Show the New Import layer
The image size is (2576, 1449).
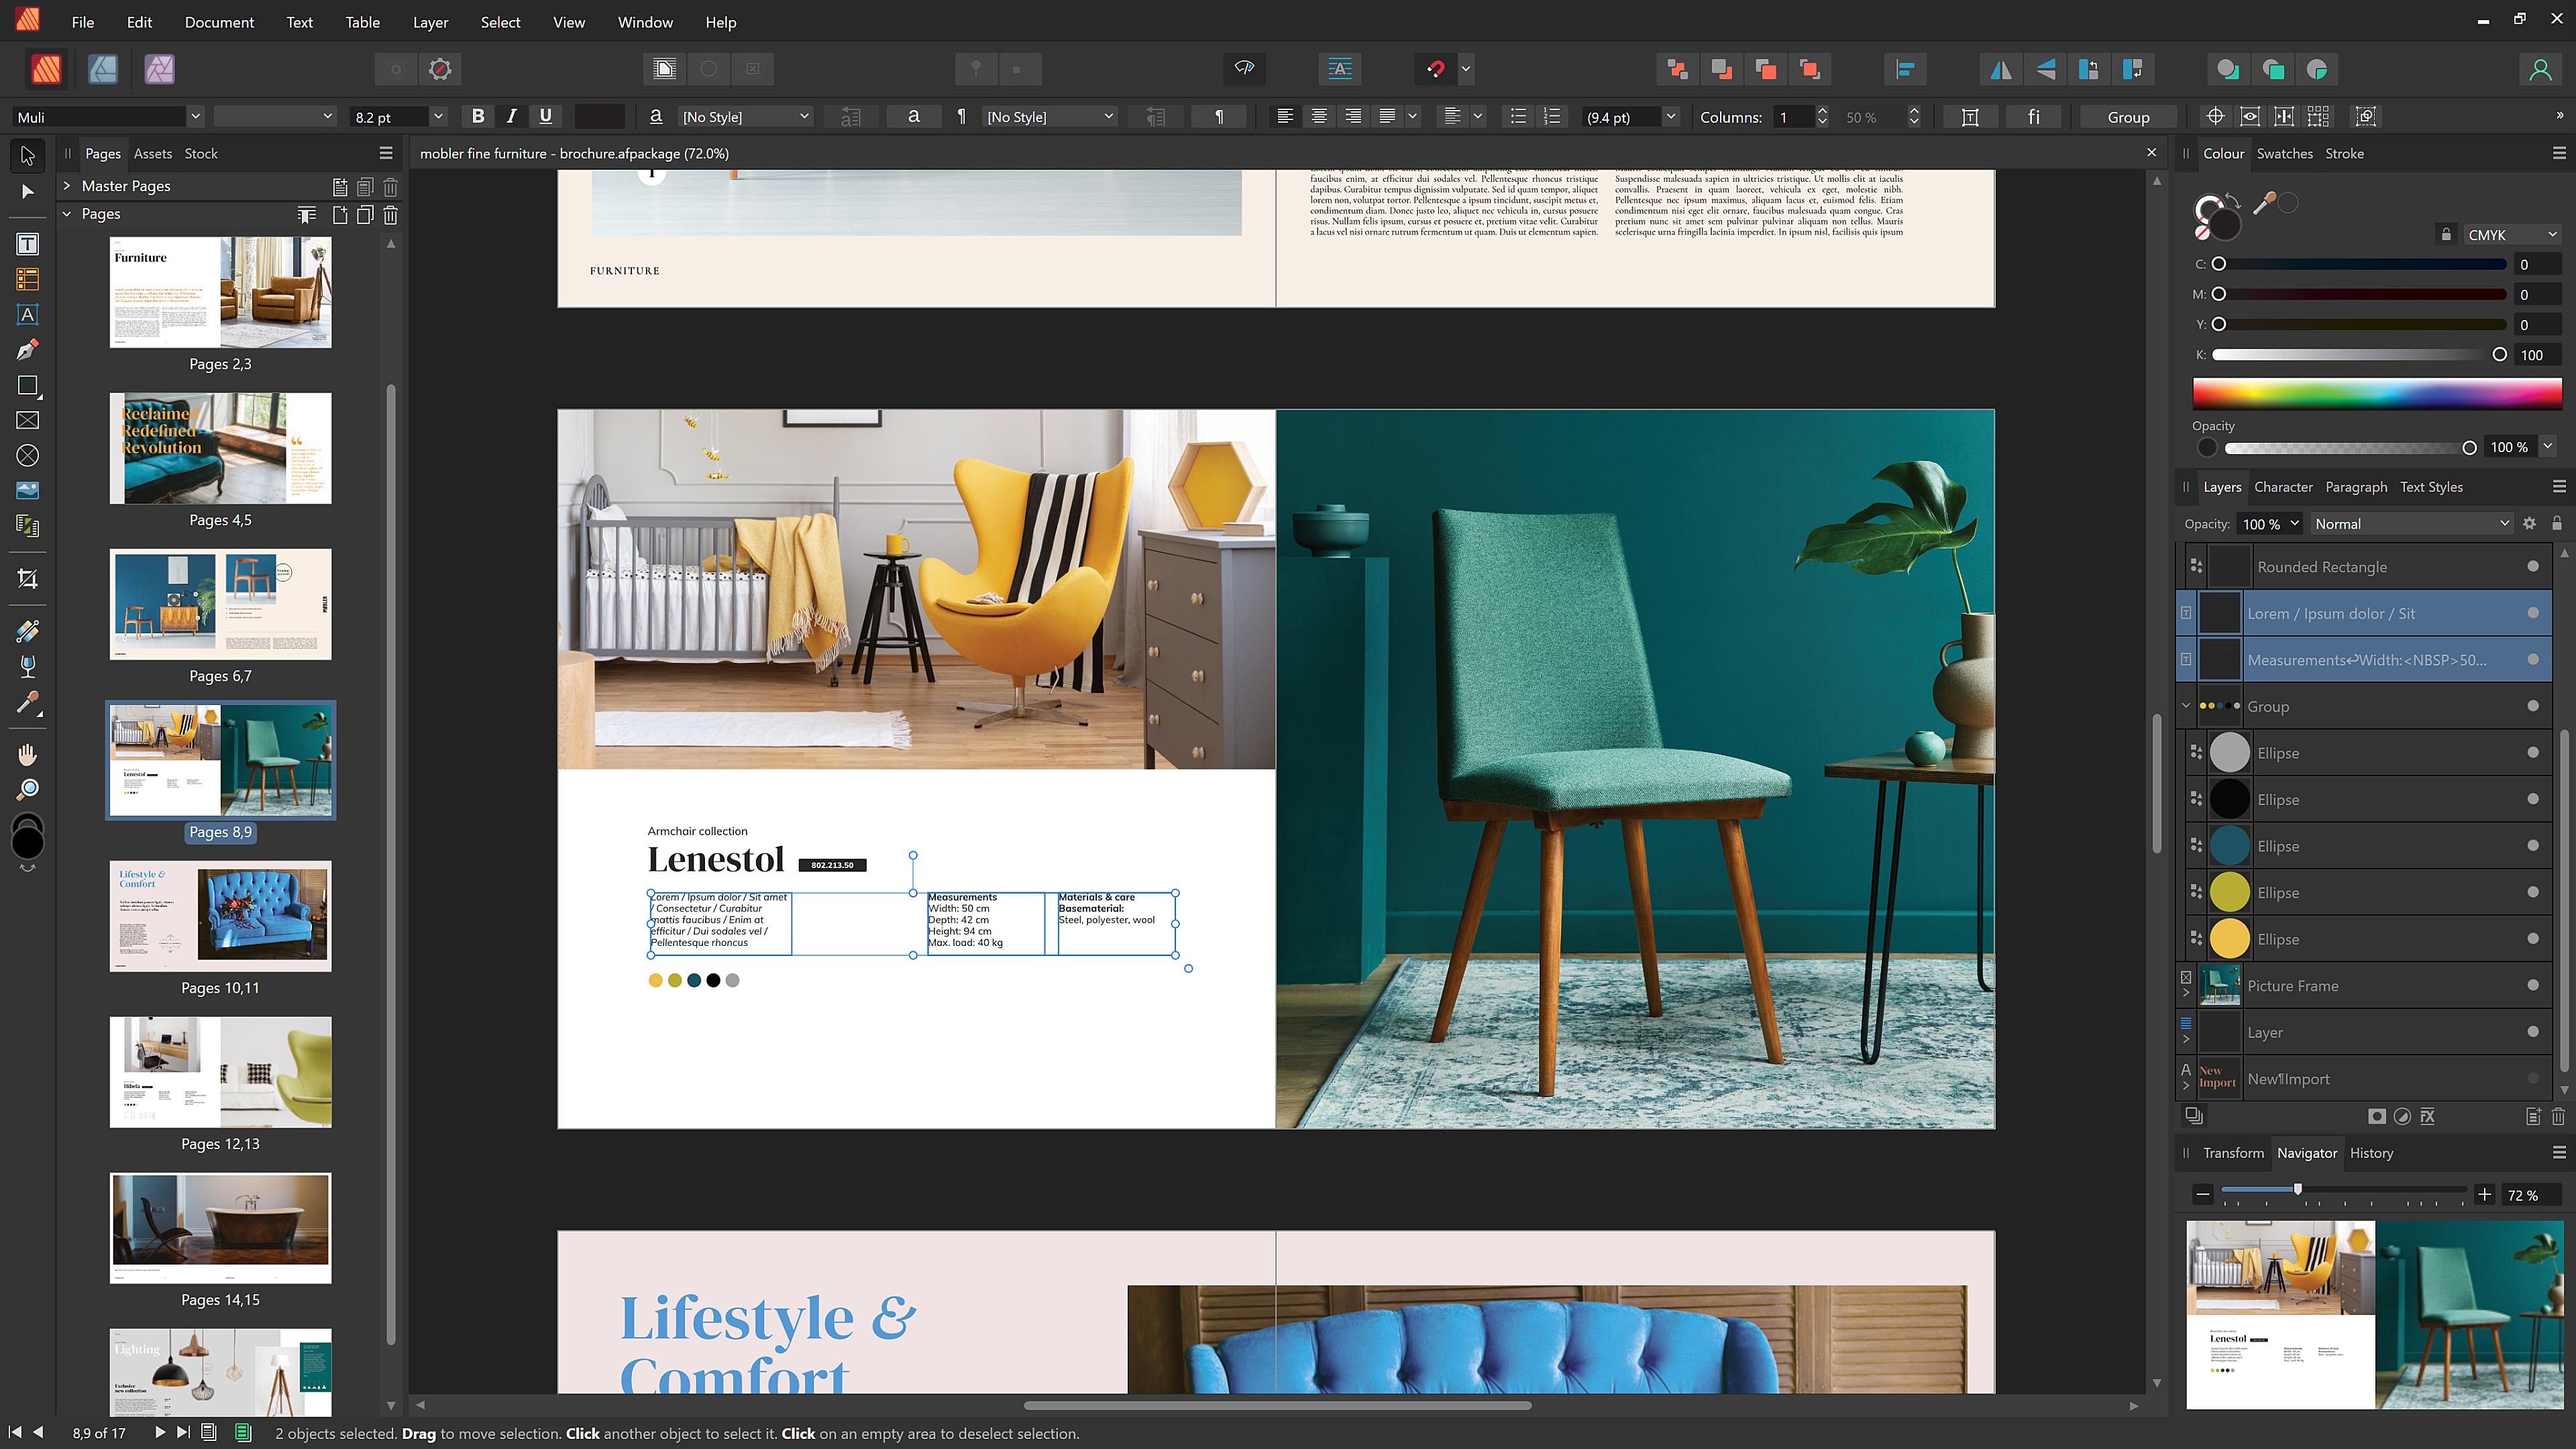[x=2533, y=1078]
